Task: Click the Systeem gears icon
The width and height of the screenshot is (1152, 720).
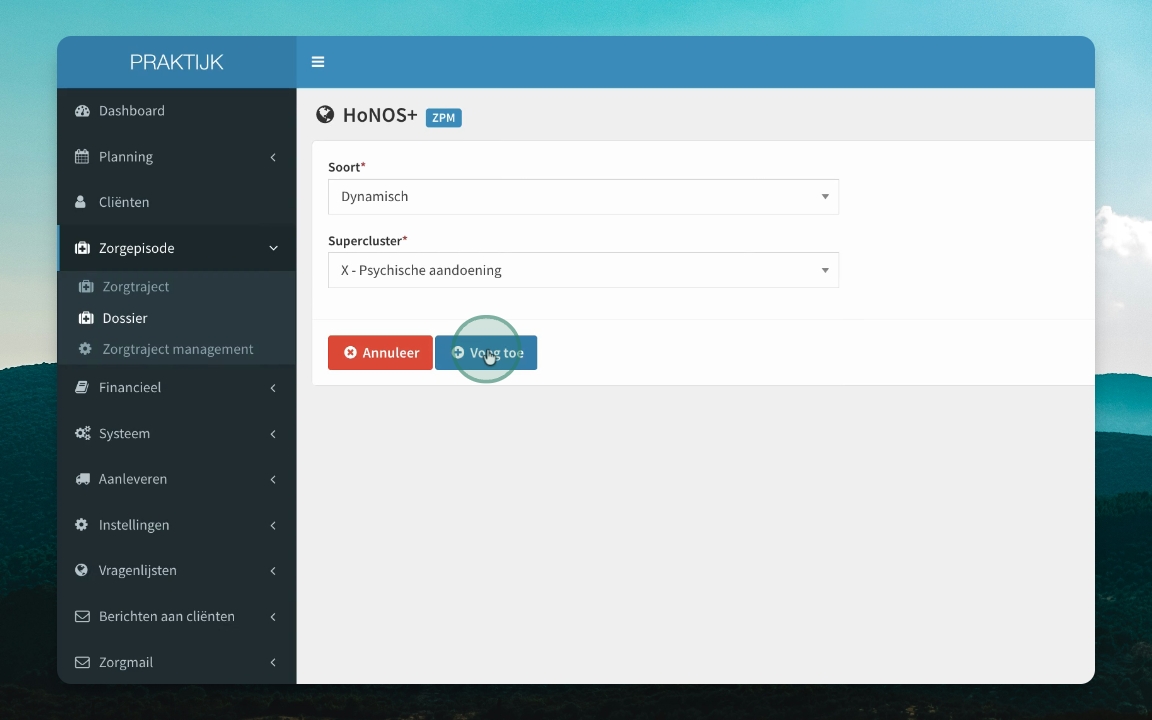Action: [x=83, y=433]
